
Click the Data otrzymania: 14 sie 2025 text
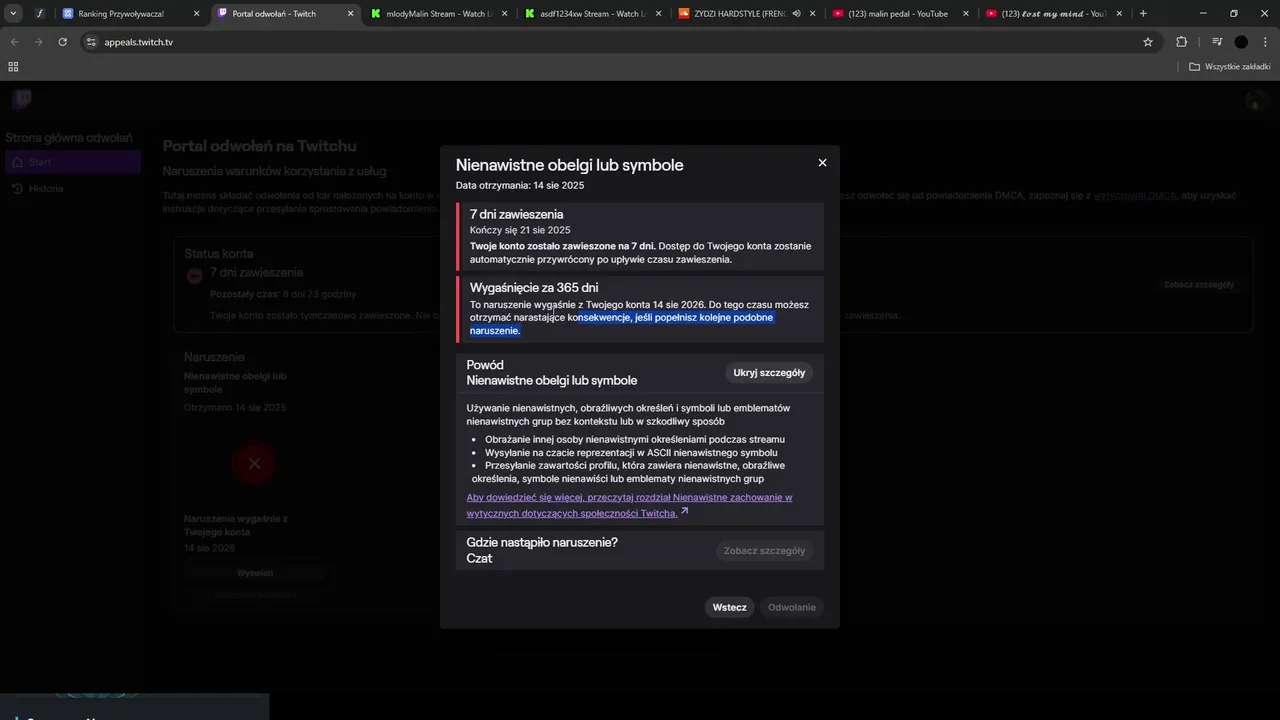pyautogui.click(x=520, y=185)
